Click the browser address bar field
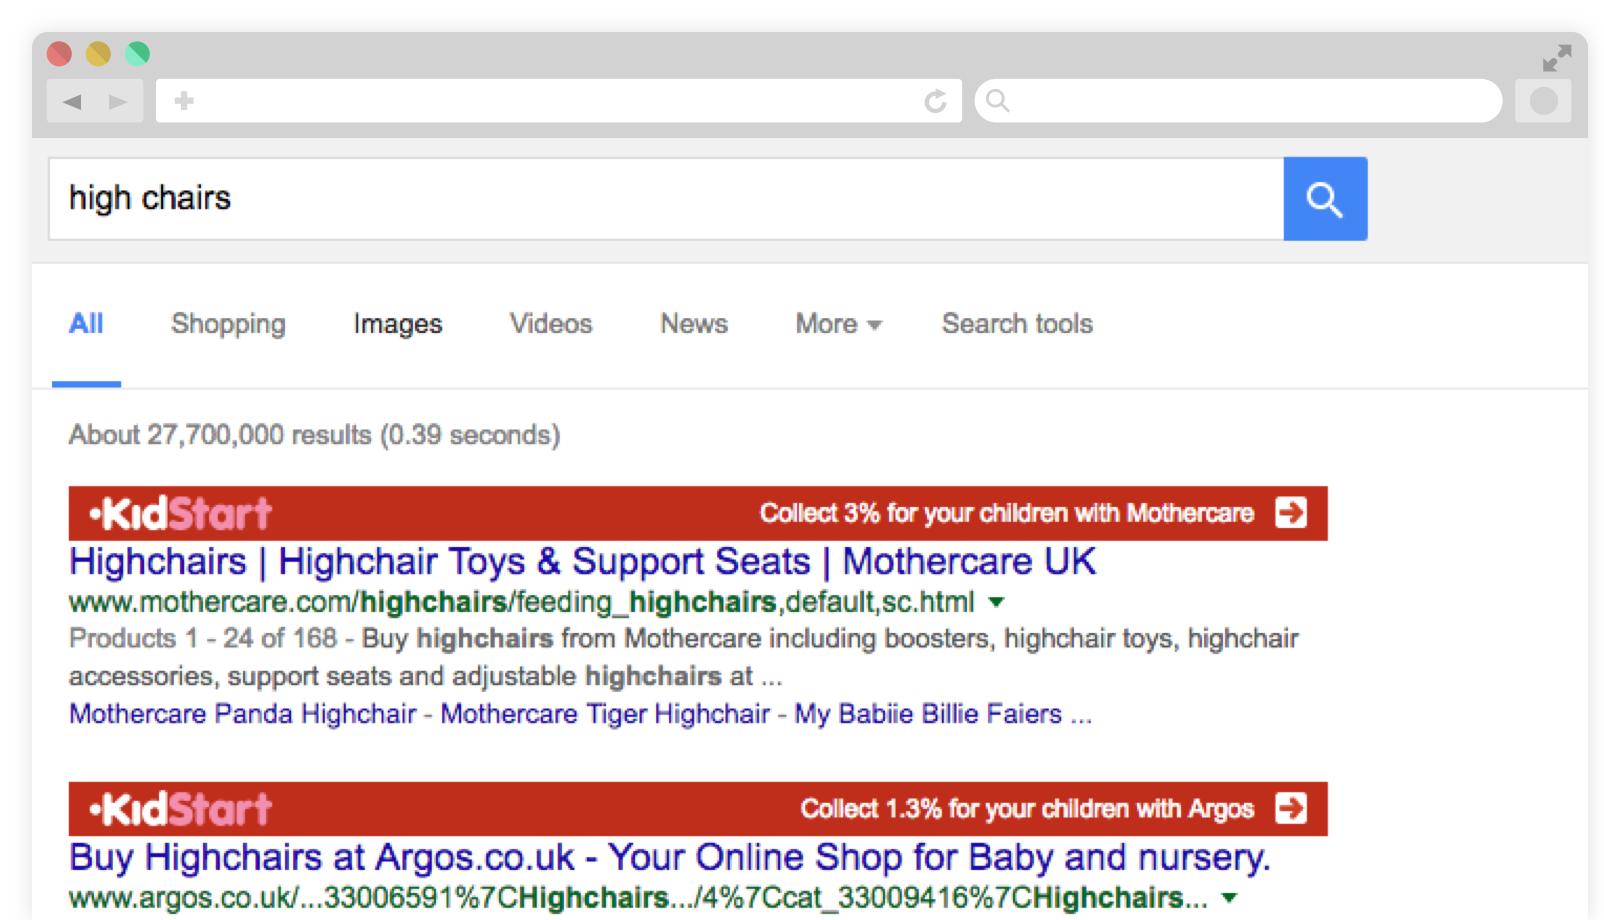1604x920 pixels. 559,100
